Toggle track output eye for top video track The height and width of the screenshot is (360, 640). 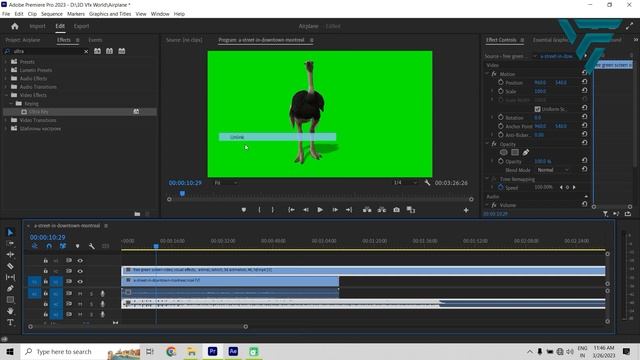click(x=80, y=260)
